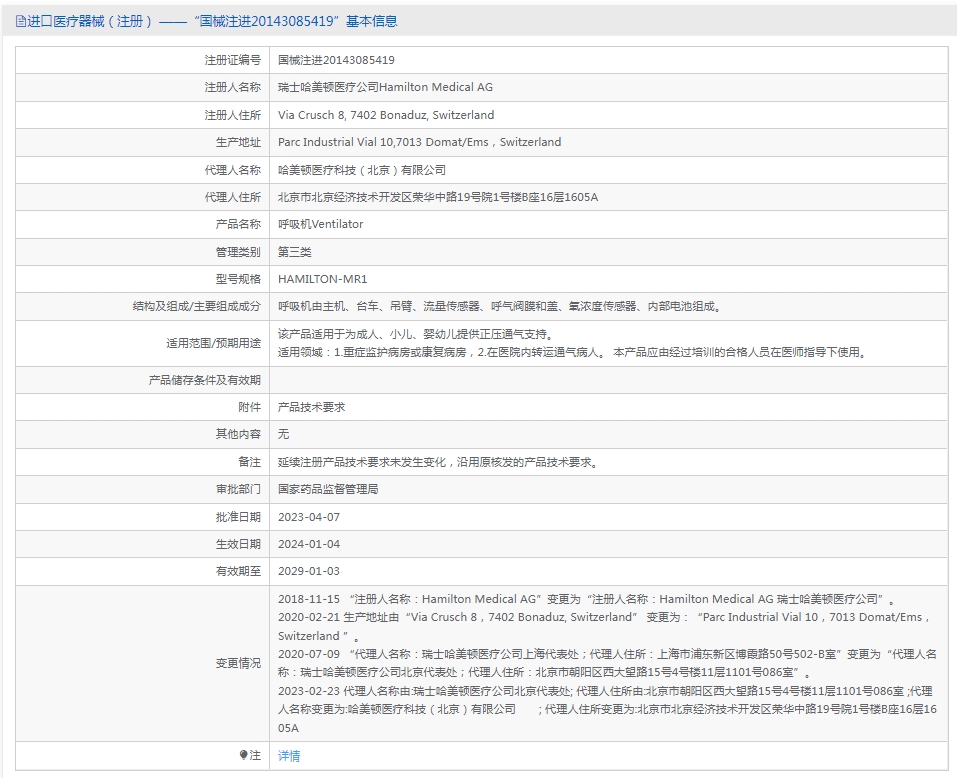Click the 产品名称 row label
Viewport: 957px width, 778px height.
click(x=238, y=224)
